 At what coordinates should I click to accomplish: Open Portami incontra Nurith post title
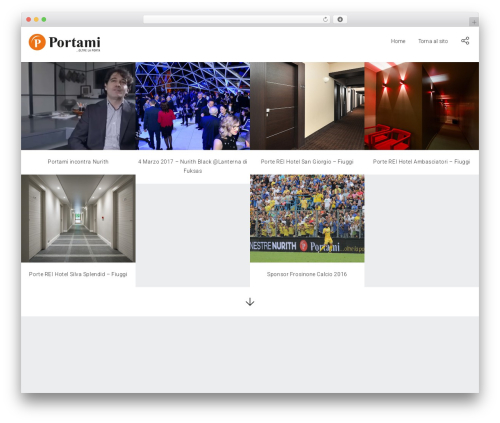78,162
